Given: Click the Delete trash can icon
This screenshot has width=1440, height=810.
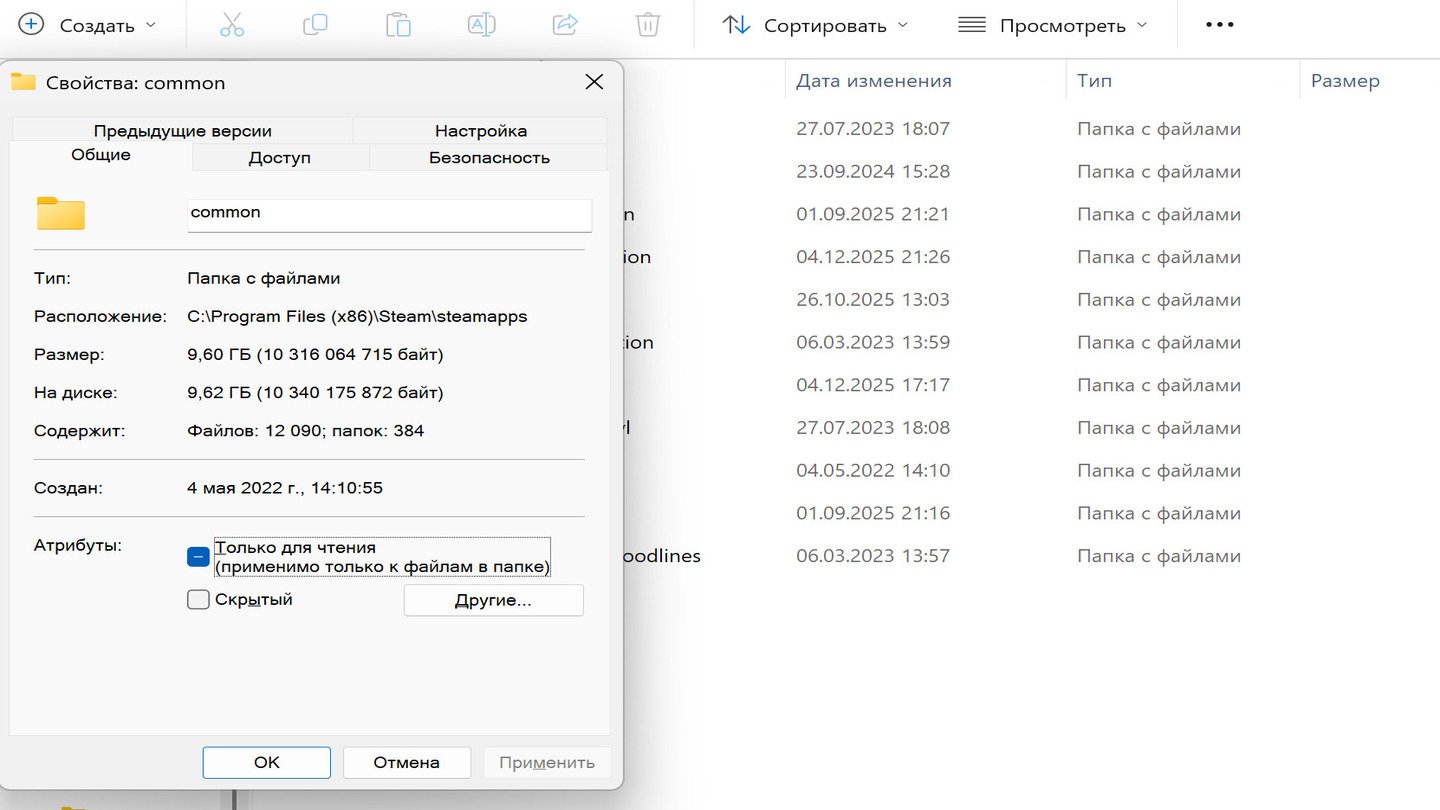Looking at the screenshot, I should (648, 25).
